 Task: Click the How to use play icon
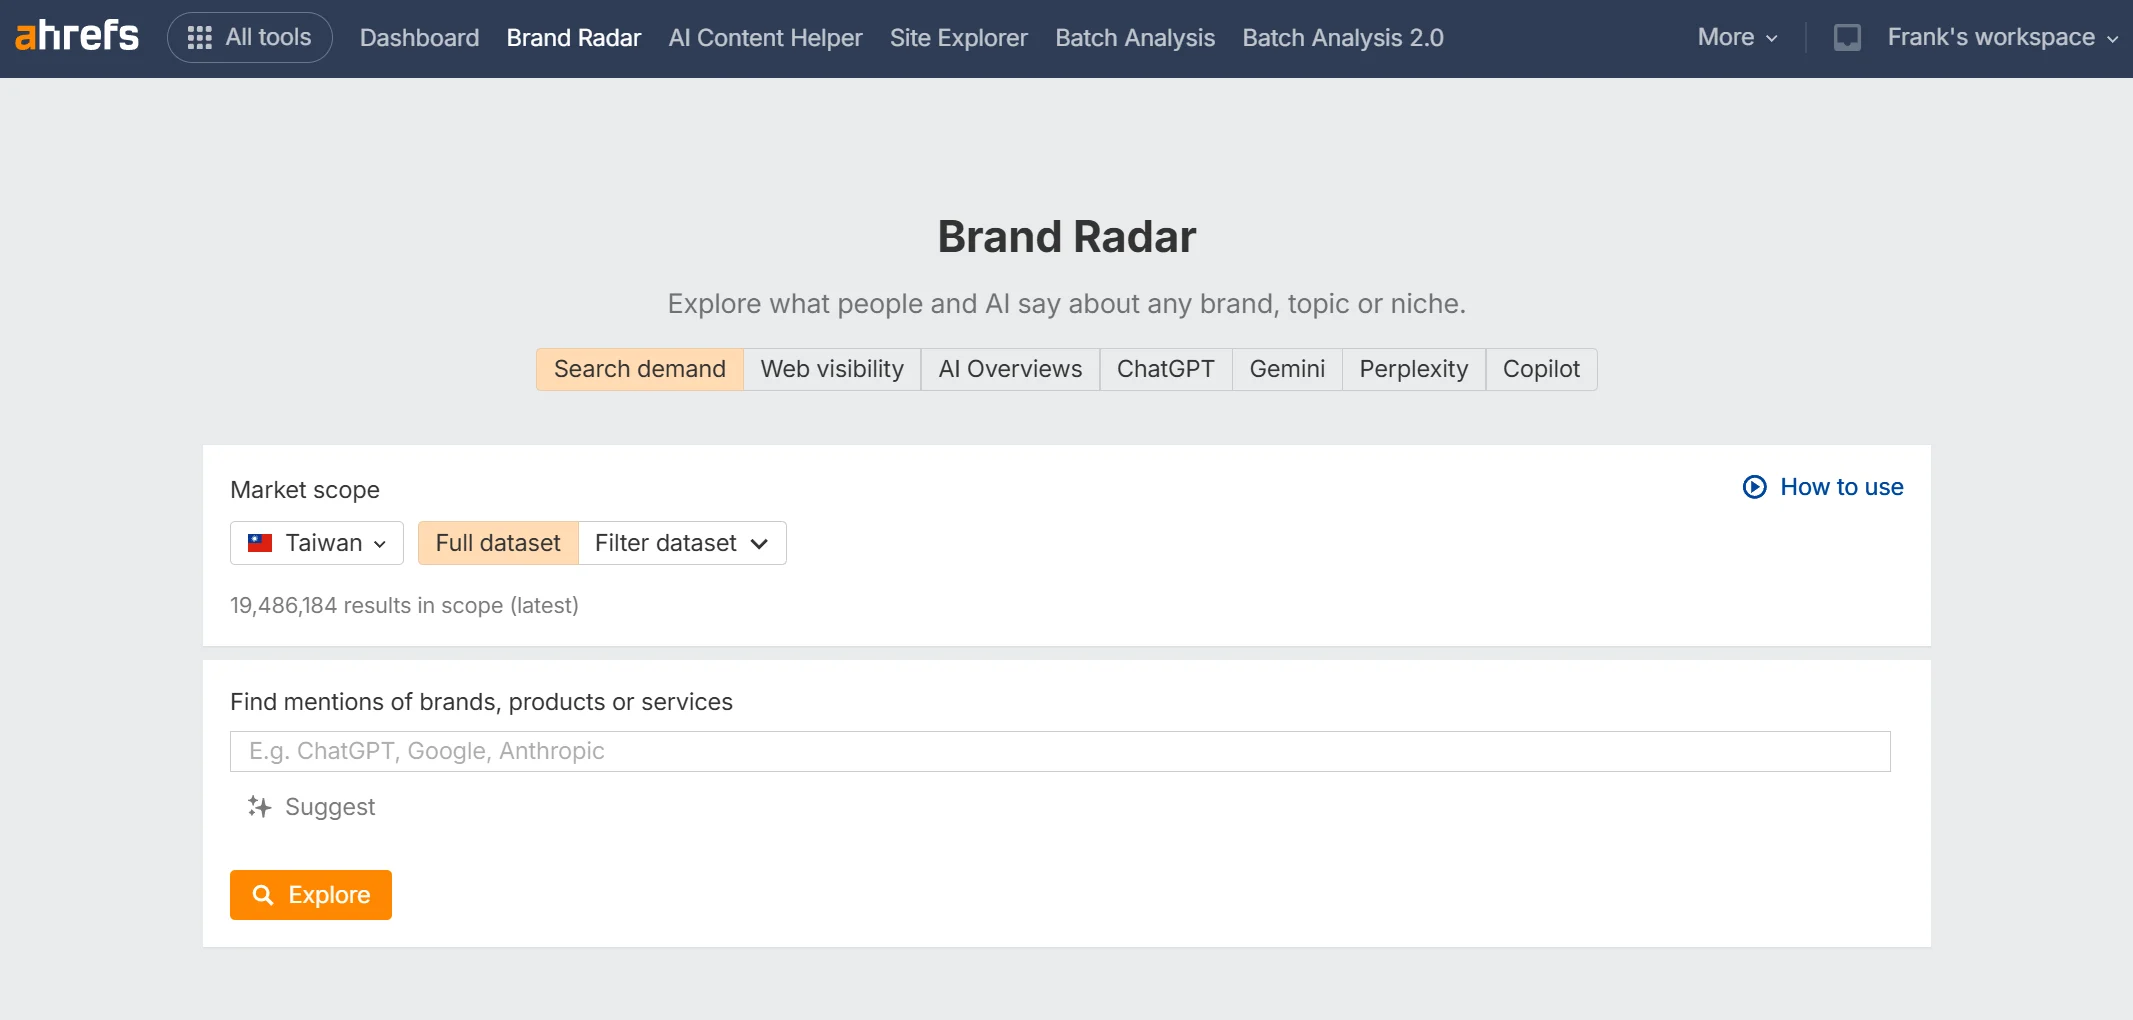coord(1754,487)
